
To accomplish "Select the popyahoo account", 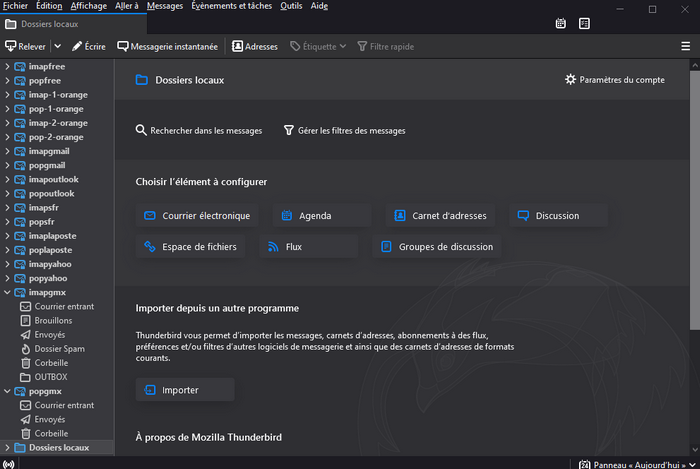I will (x=48, y=278).
